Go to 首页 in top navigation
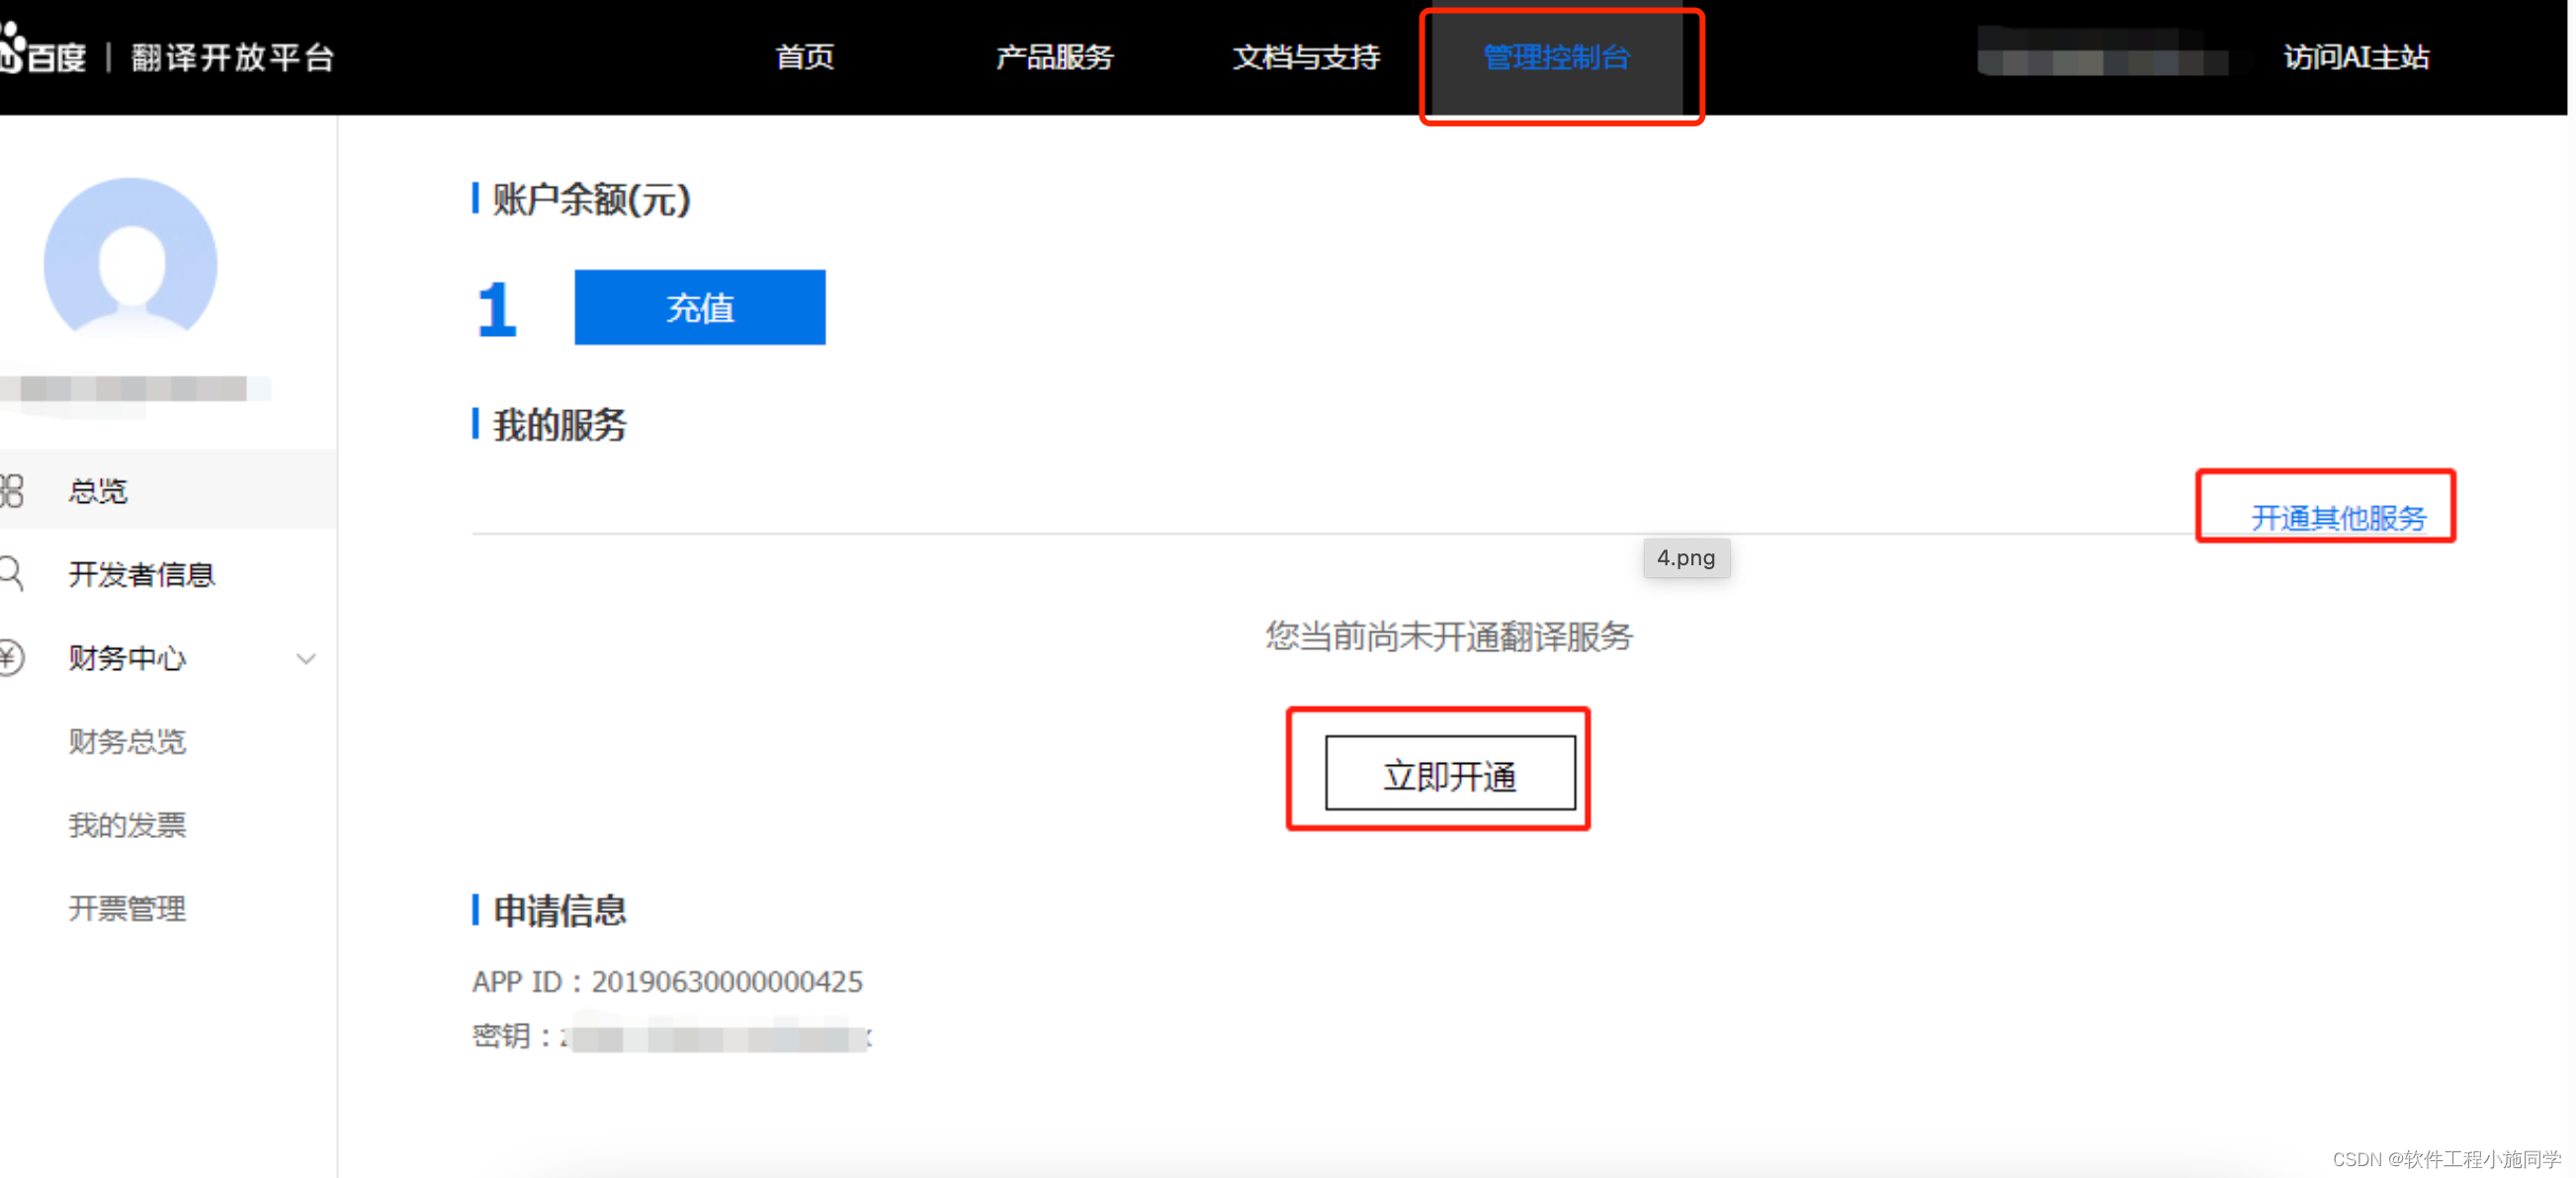The image size is (2576, 1178). coord(804,58)
